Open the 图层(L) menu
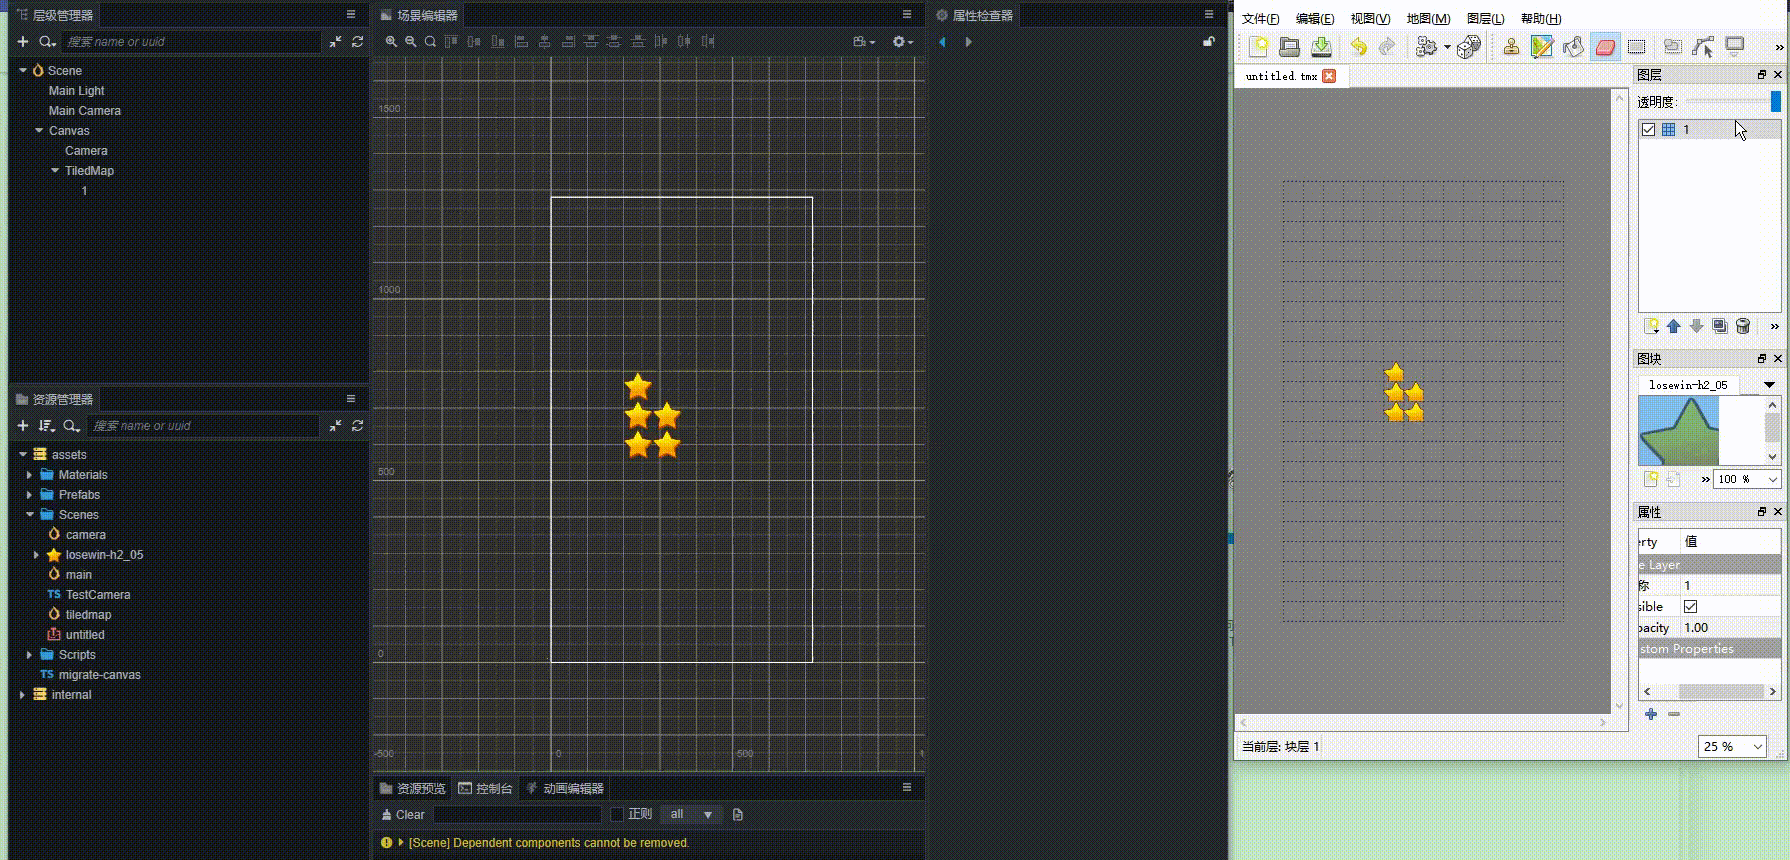 click(x=1485, y=18)
